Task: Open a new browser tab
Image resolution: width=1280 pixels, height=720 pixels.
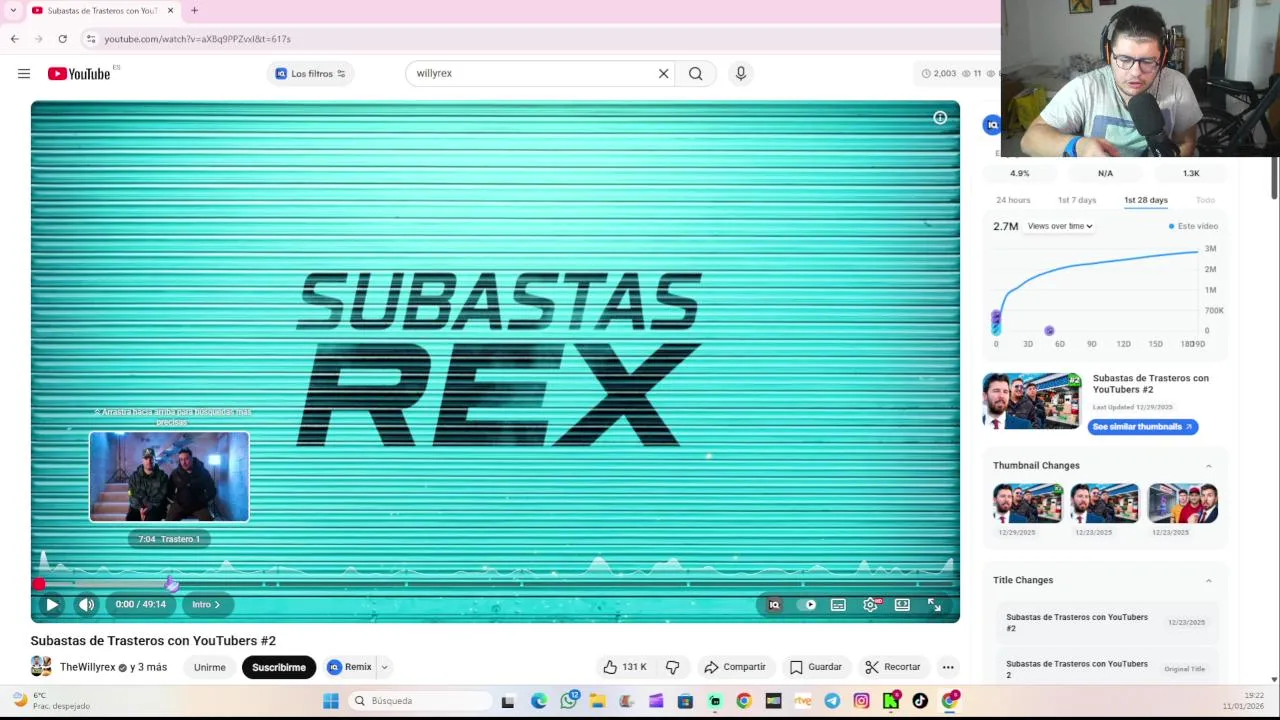Action: click(194, 11)
